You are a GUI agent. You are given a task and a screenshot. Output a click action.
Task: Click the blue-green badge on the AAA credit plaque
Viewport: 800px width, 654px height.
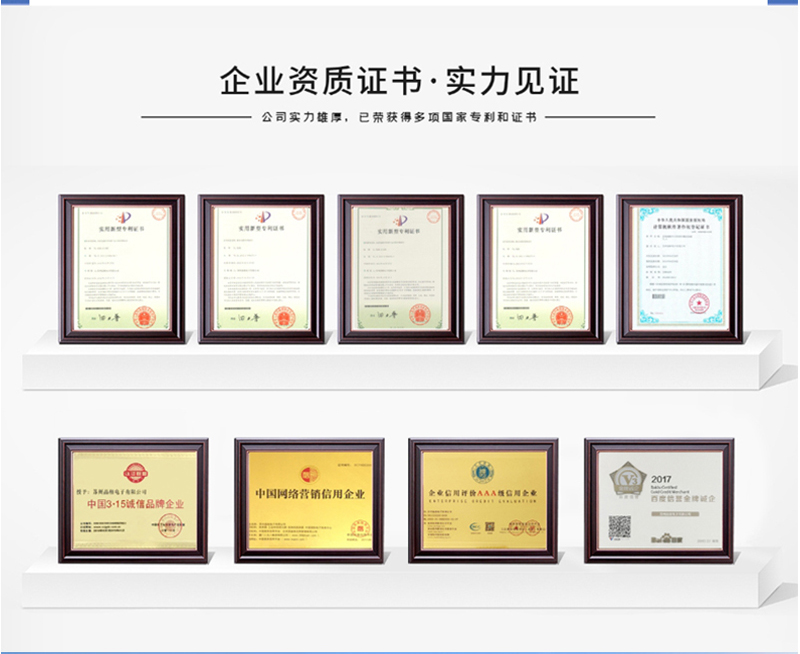(x=484, y=471)
